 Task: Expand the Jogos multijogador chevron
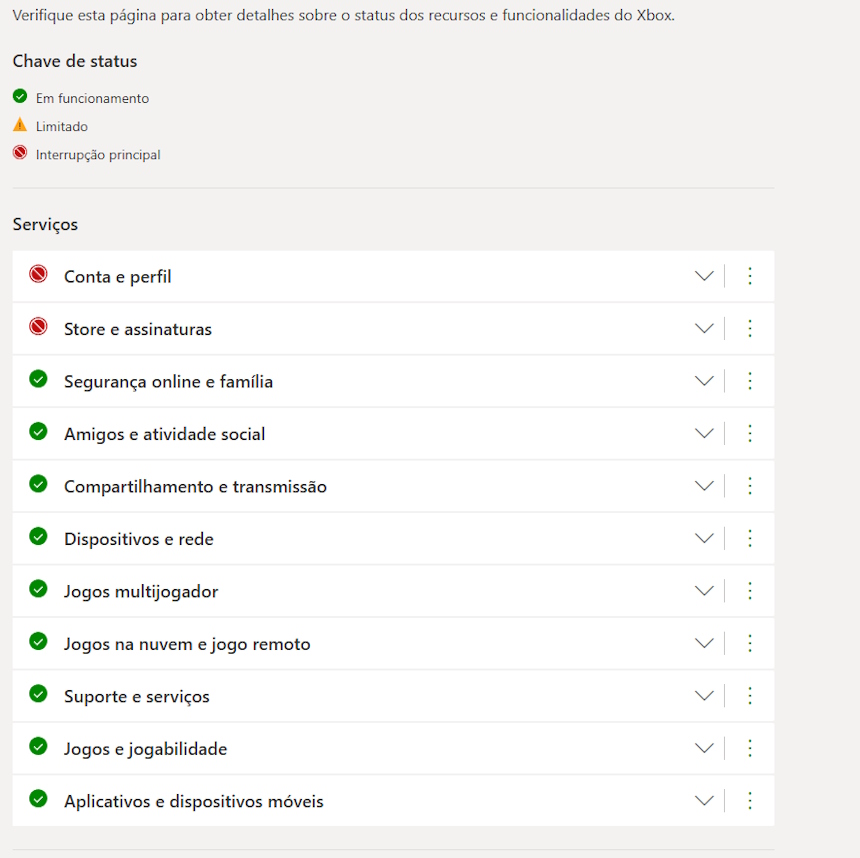[704, 591]
